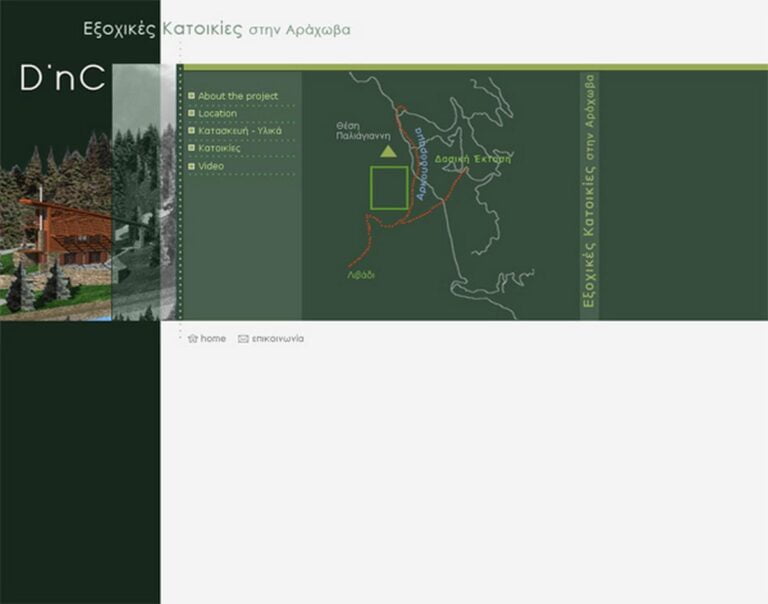The height and width of the screenshot is (604, 768).
Task: Click the D'nC logo
Action: point(62,80)
